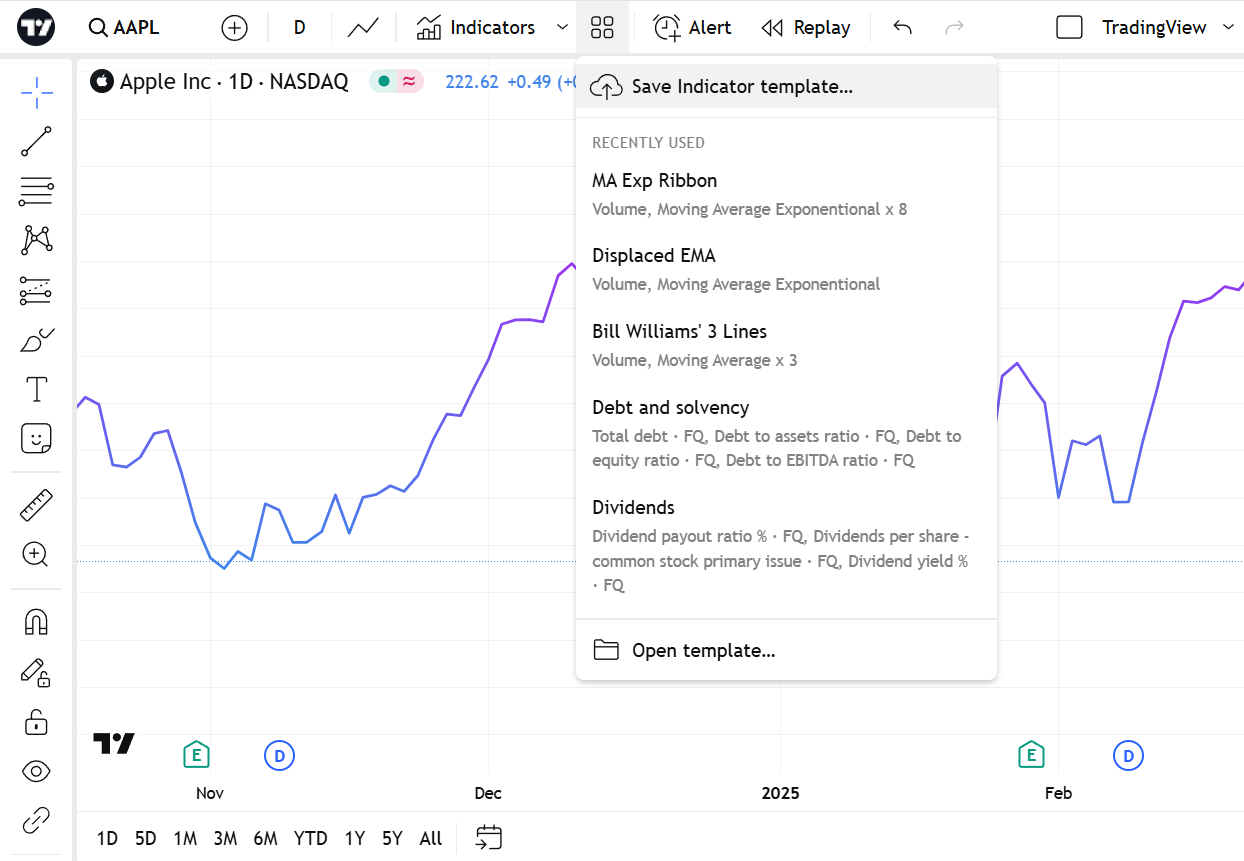This screenshot has height=861, width=1244.
Task: Expand the layout dropdown chevron
Action: [1228, 27]
